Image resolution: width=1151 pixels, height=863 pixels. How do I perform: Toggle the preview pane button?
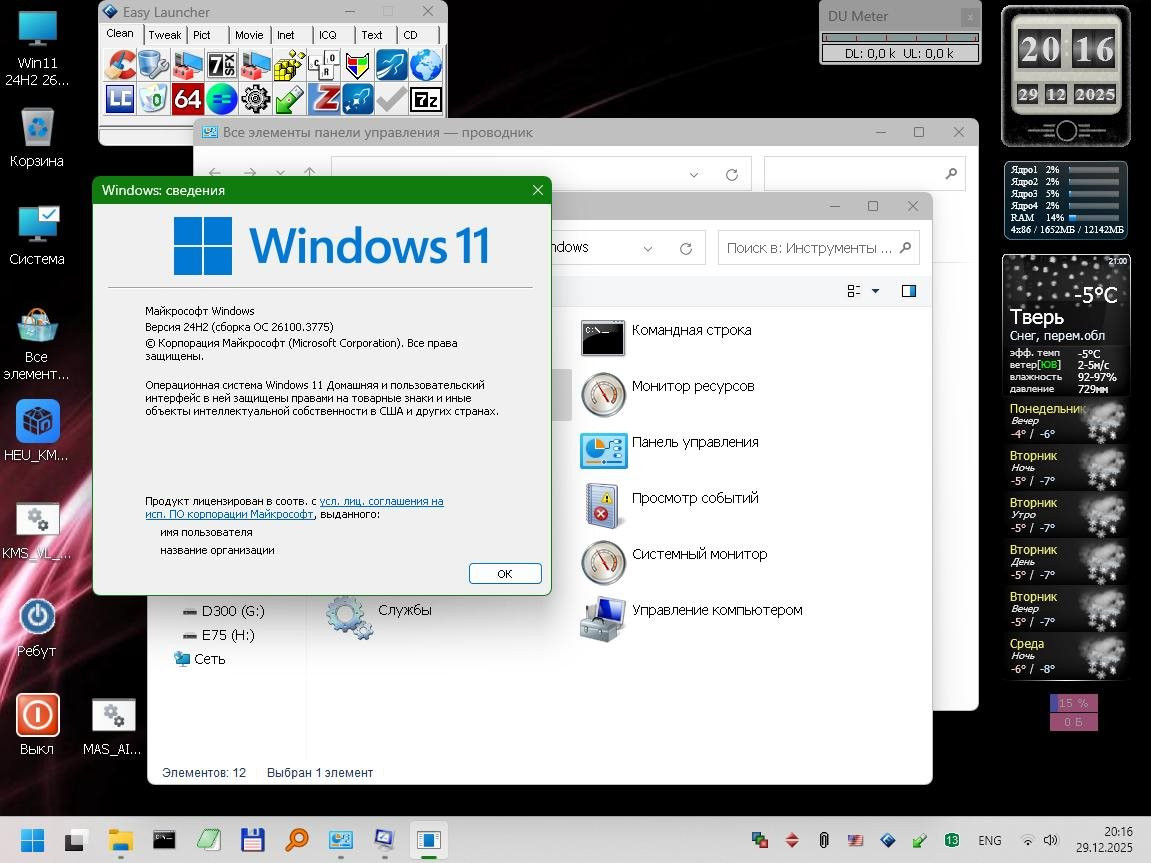pyautogui.click(x=909, y=291)
